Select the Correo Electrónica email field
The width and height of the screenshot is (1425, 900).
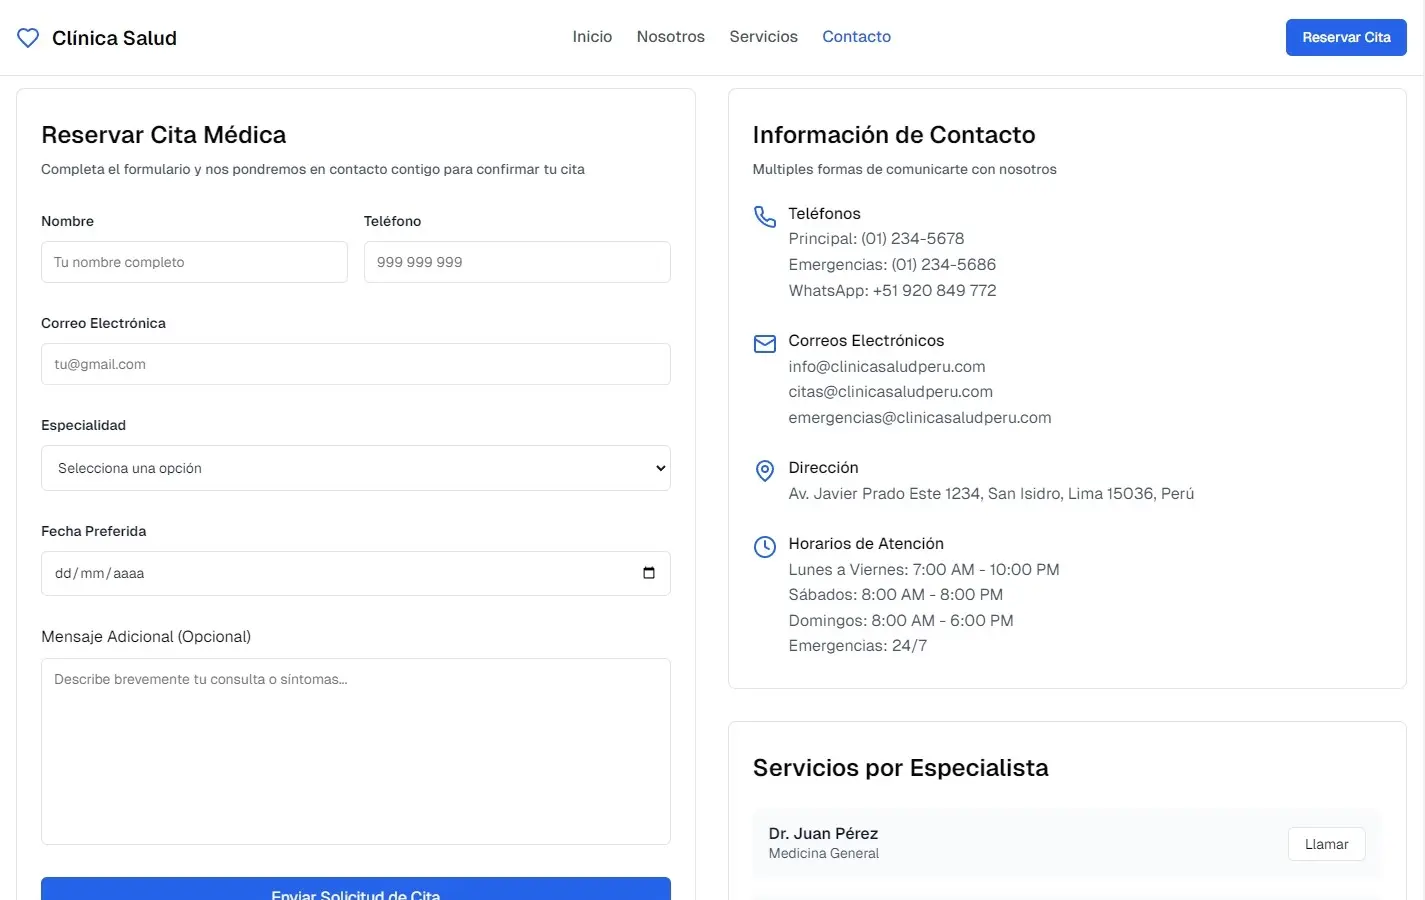pos(356,364)
